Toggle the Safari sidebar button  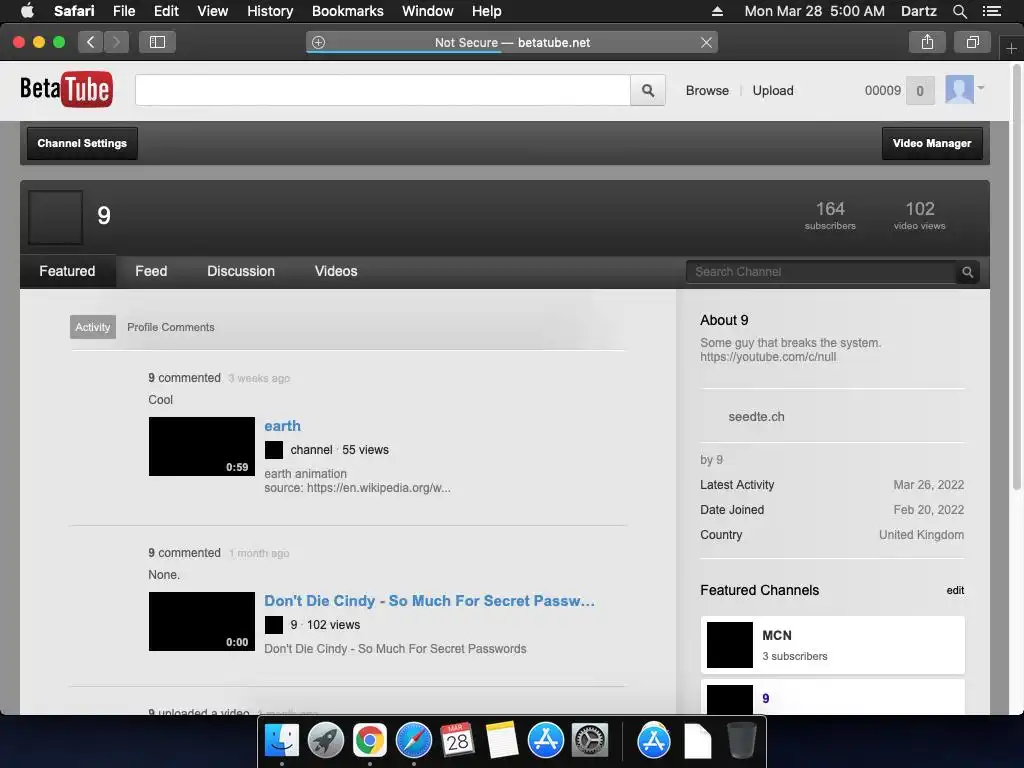tap(157, 42)
